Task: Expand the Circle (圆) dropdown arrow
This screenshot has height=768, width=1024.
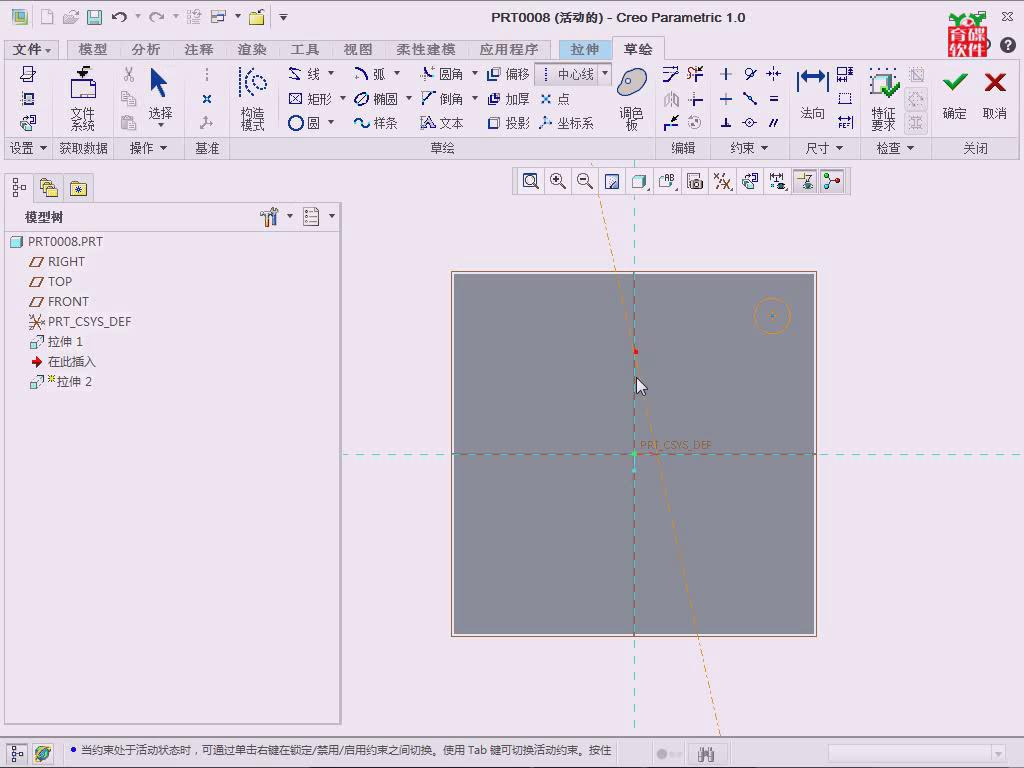Action: [331, 122]
